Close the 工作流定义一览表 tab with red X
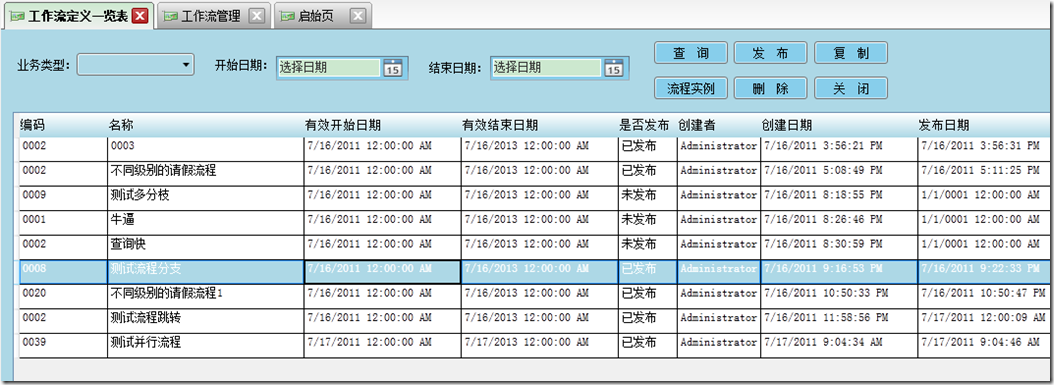The width and height of the screenshot is (1054, 385). (140, 17)
